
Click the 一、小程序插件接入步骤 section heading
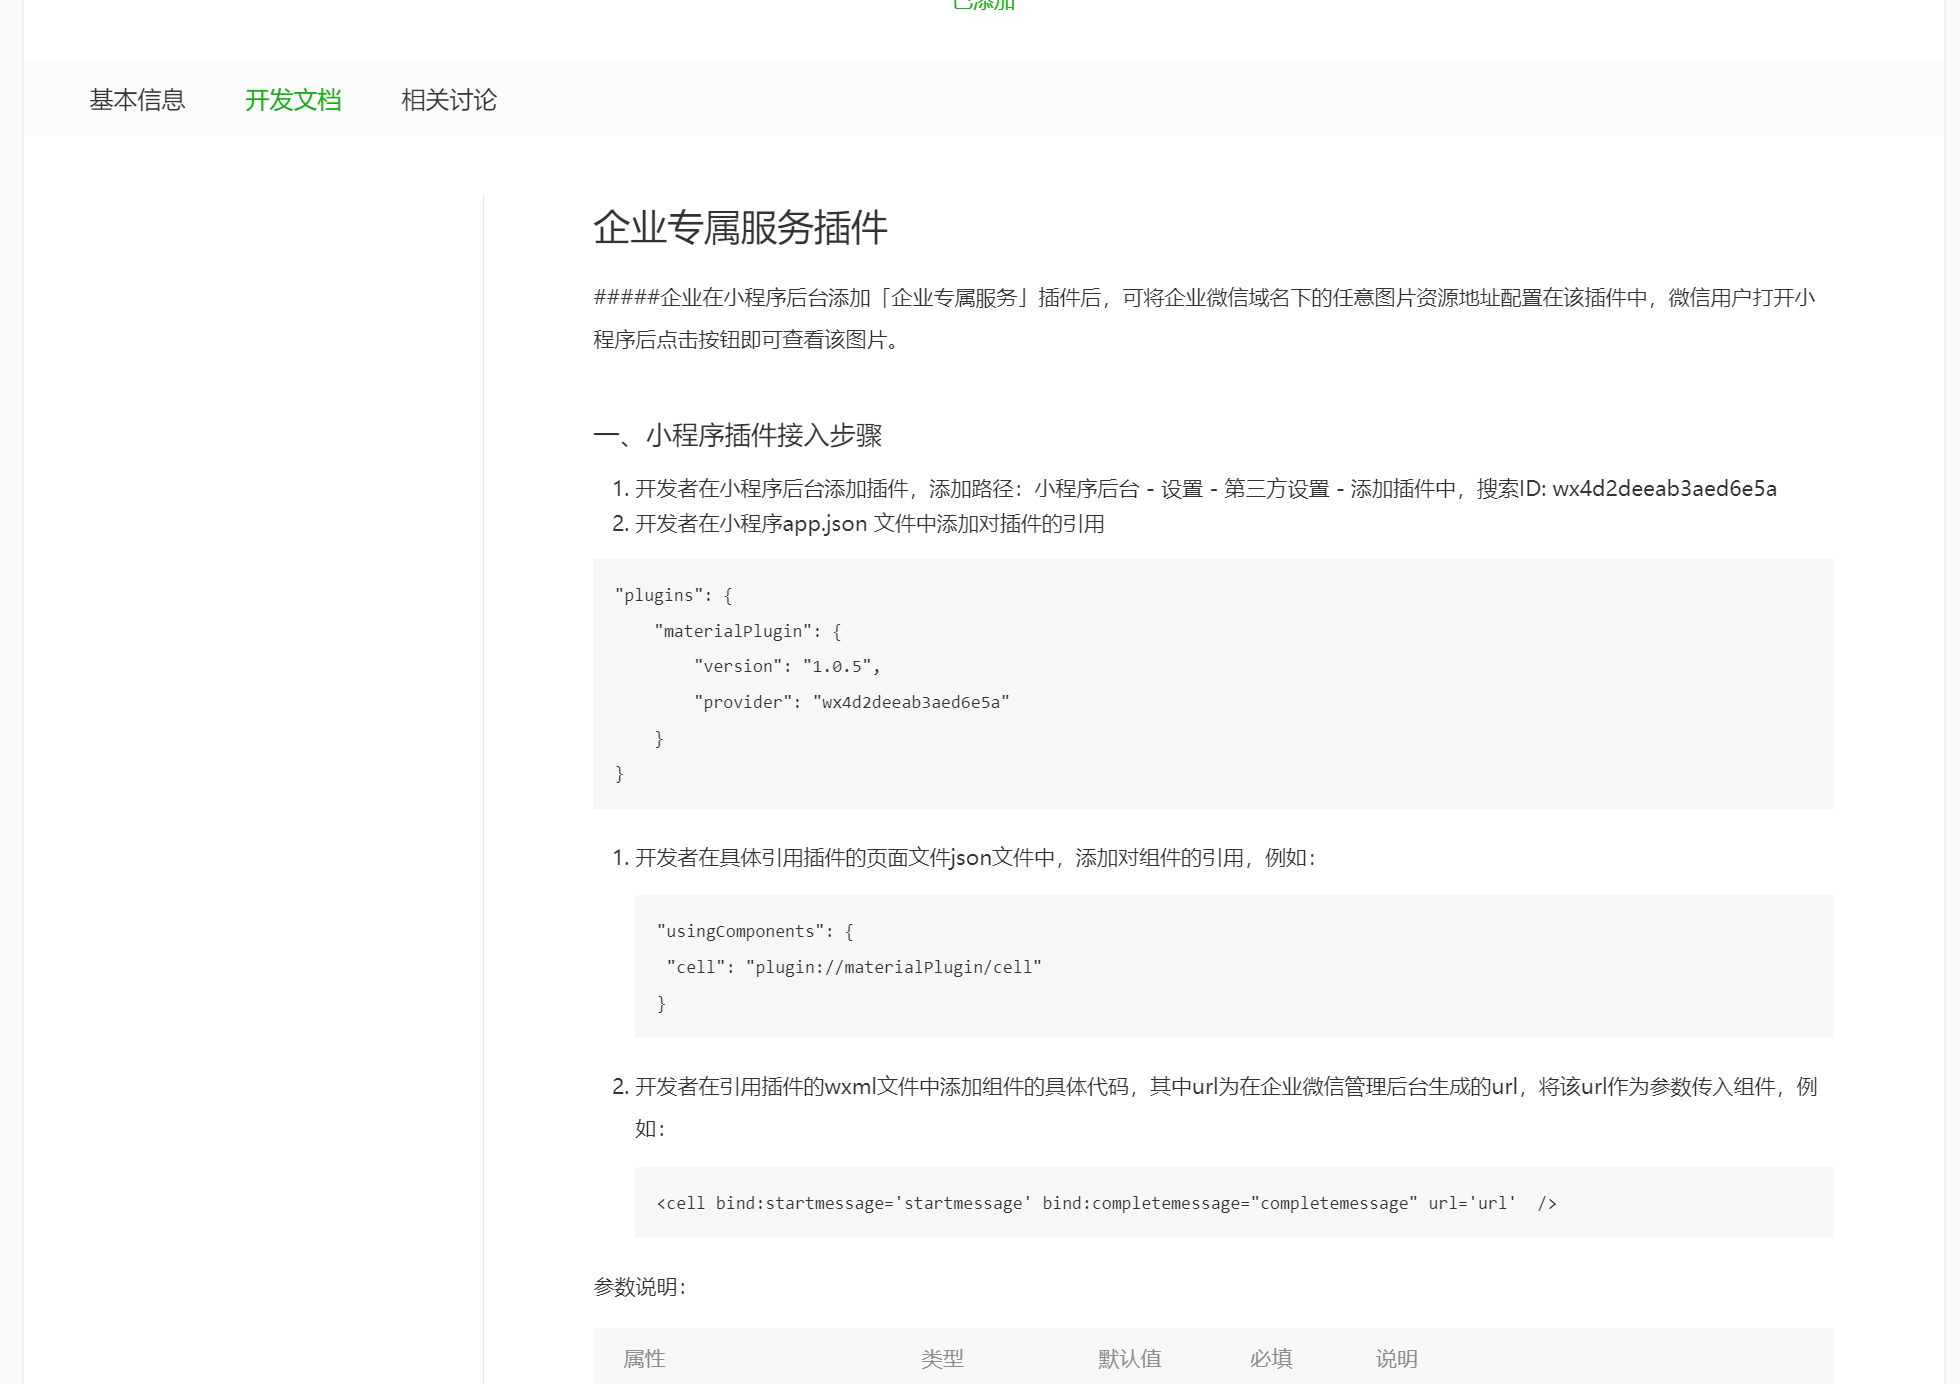(737, 436)
